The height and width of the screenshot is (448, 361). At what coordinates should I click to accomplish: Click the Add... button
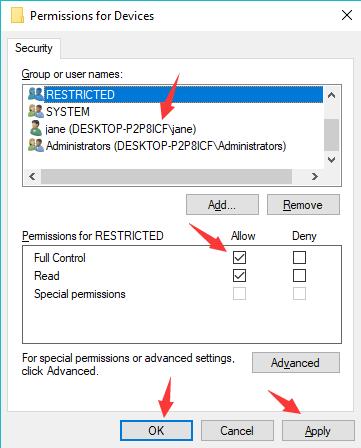point(222,205)
